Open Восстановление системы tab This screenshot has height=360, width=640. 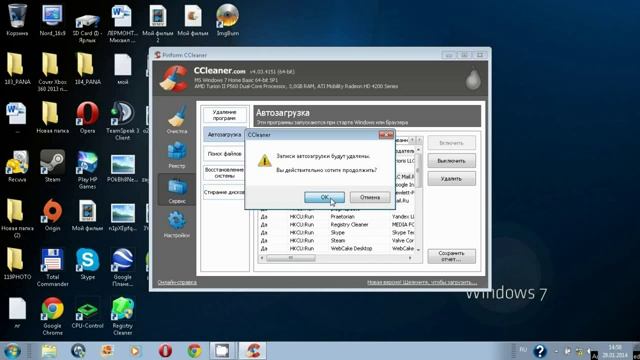(x=224, y=173)
